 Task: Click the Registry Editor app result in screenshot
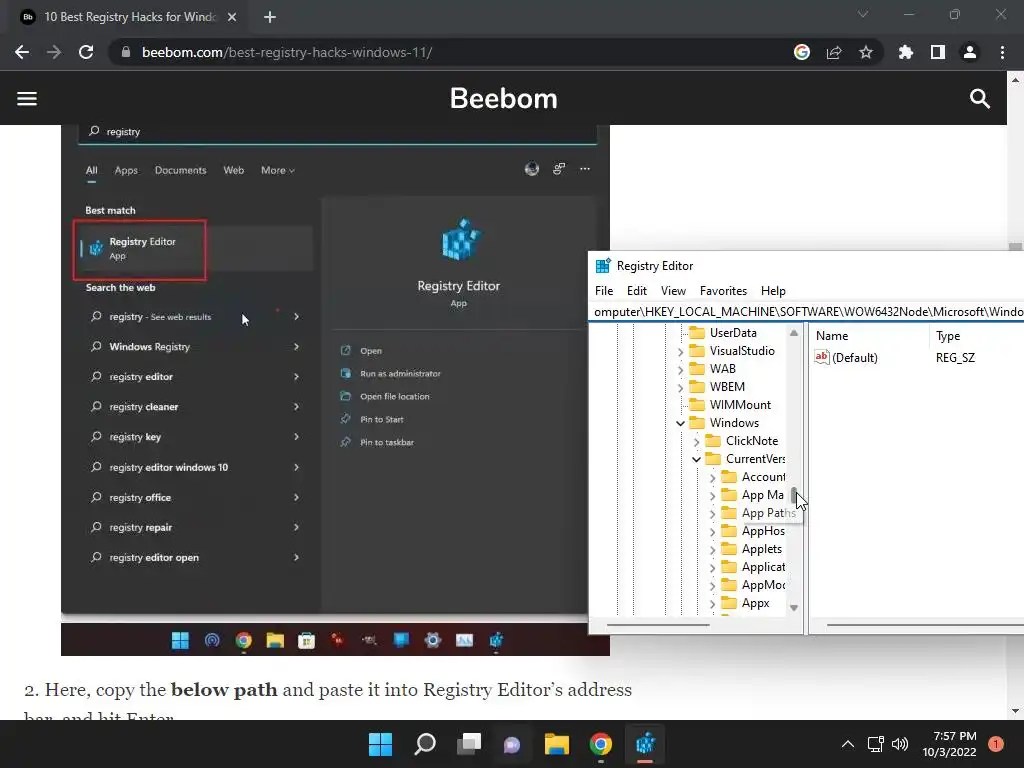pos(140,249)
